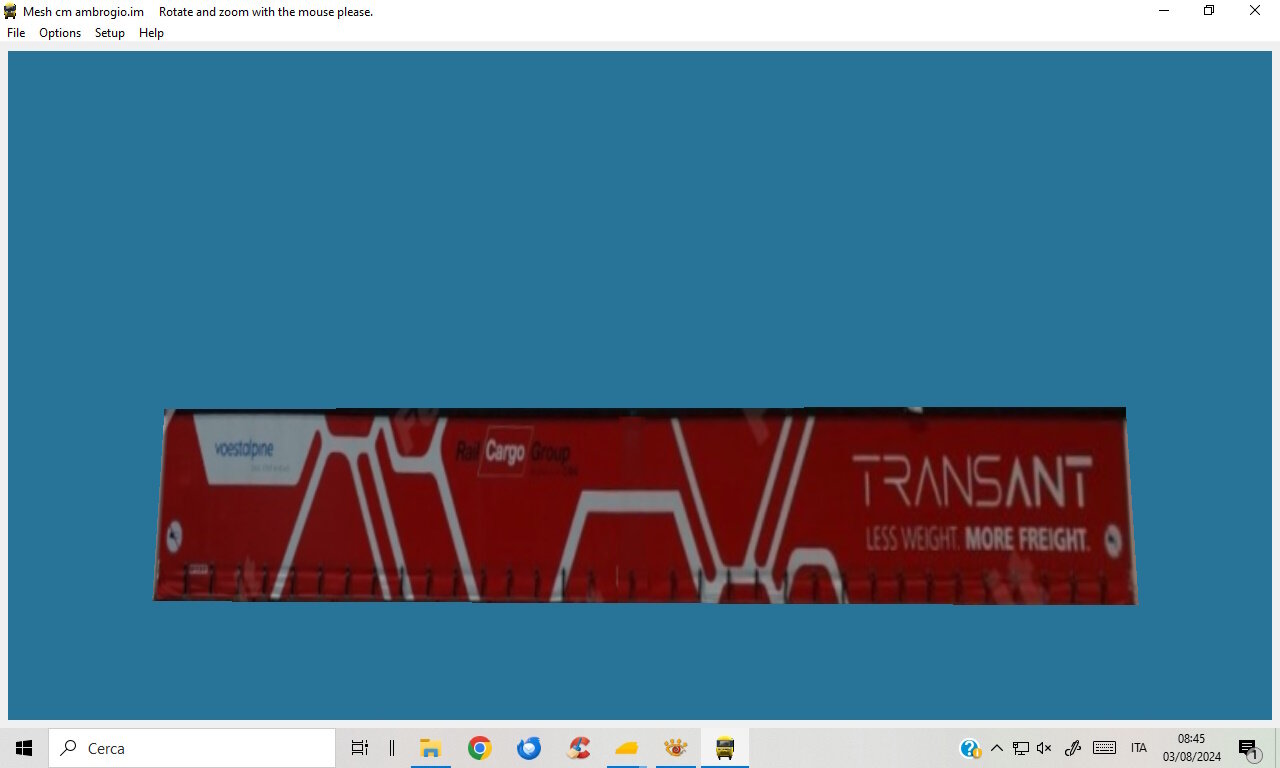Open Task View in taskbar
The width and height of the screenshot is (1280, 768).
coord(360,748)
